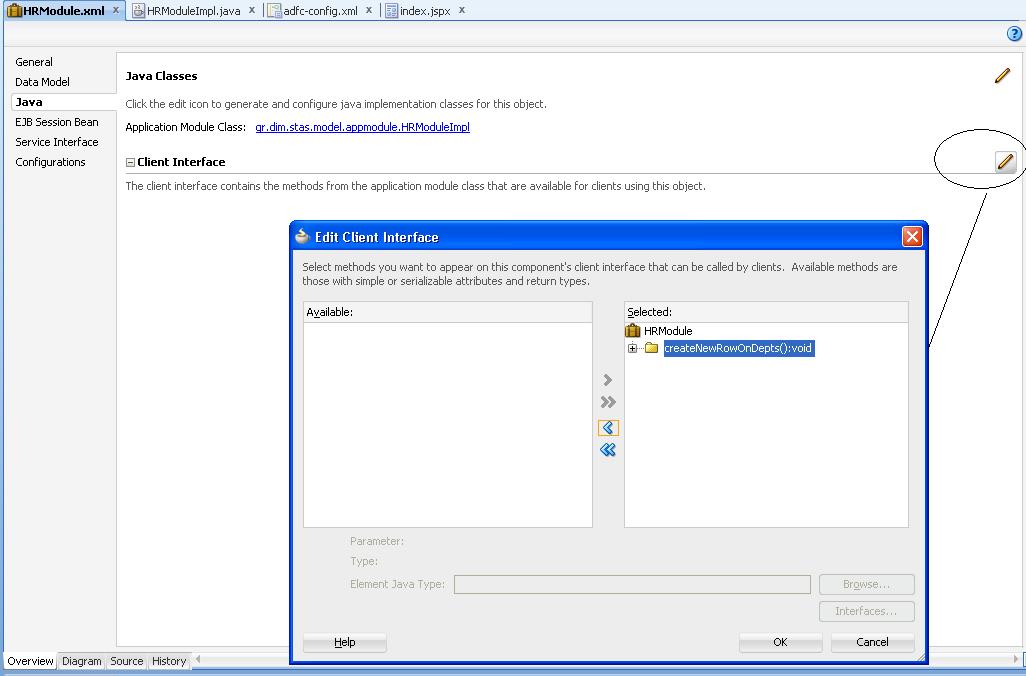Click the double-right shuttle arrow
Screen dimensions: 1026x676
608,402
